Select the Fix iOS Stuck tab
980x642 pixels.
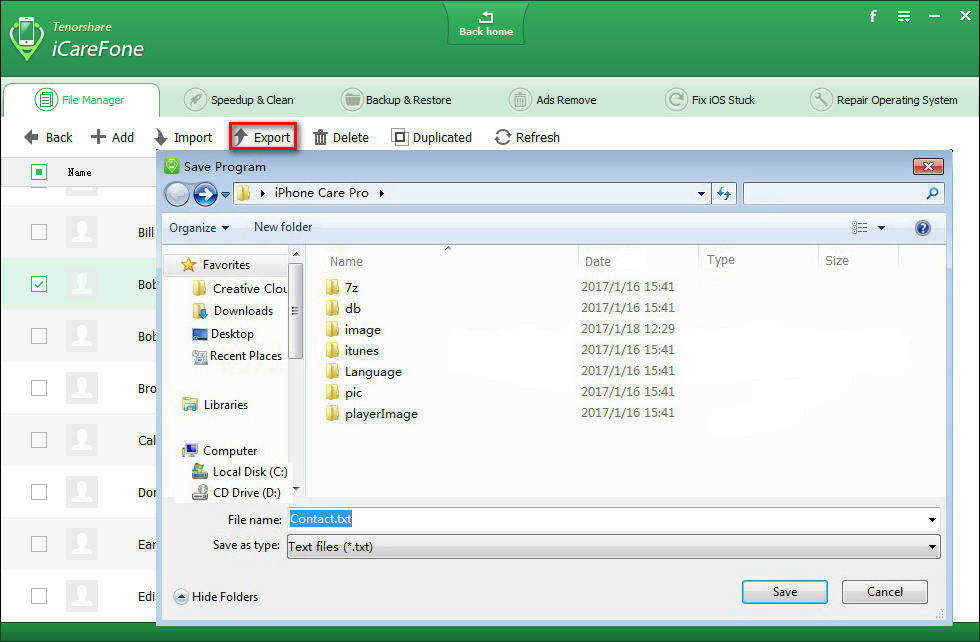710,100
